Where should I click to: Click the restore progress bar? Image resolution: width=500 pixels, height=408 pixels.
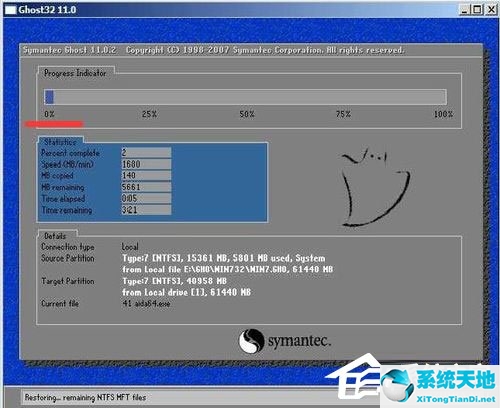(x=245, y=97)
